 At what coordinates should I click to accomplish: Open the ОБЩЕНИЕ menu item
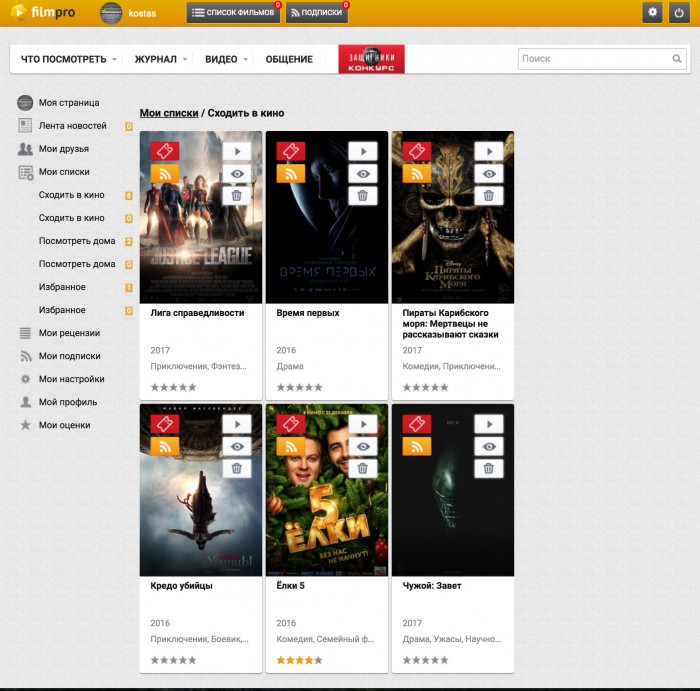(x=289, y=59)
